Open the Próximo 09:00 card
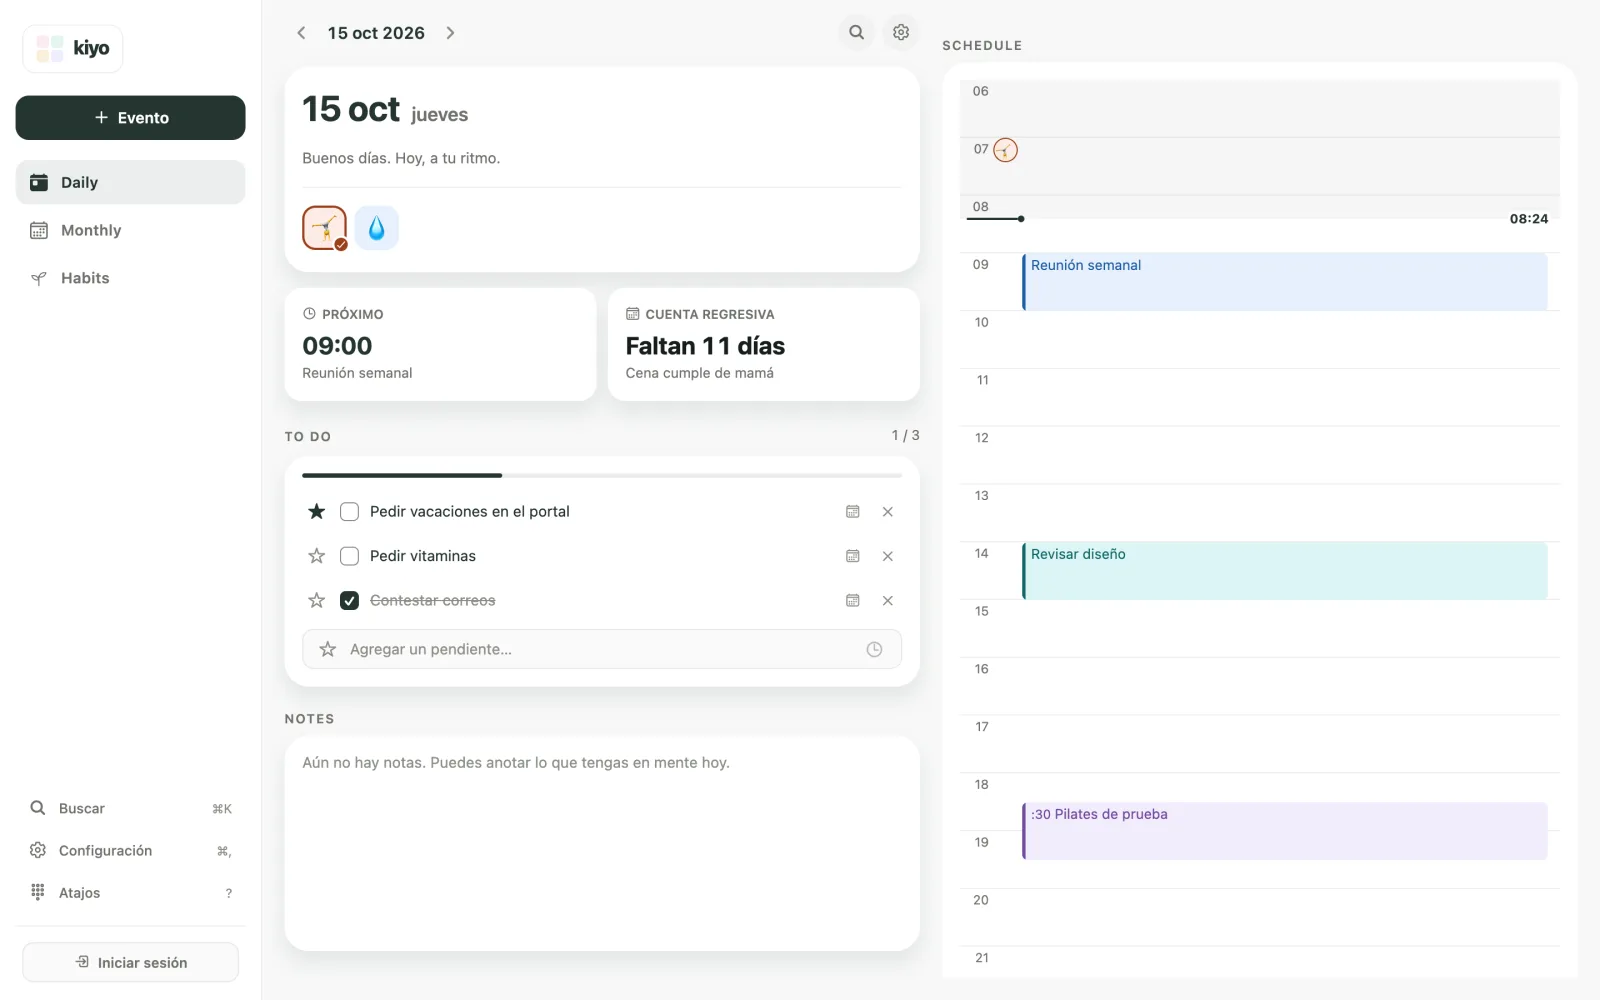 point(440,344)
